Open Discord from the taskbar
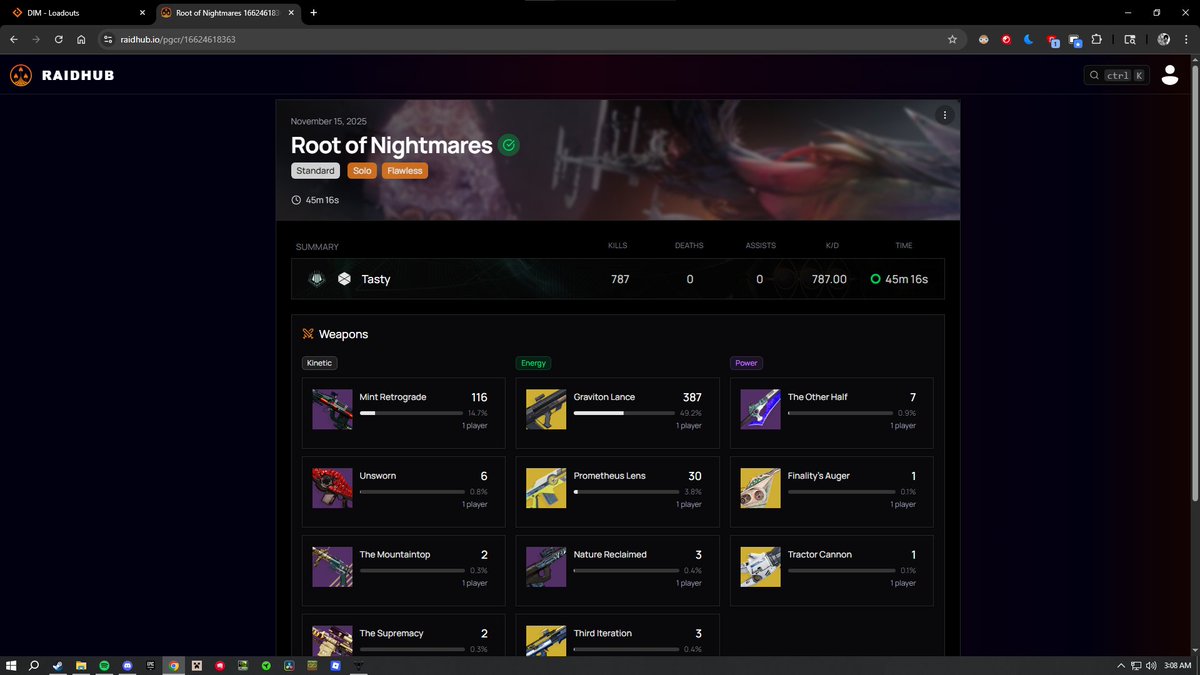This screenshot has width=1200, height=675. pos(127,665)
